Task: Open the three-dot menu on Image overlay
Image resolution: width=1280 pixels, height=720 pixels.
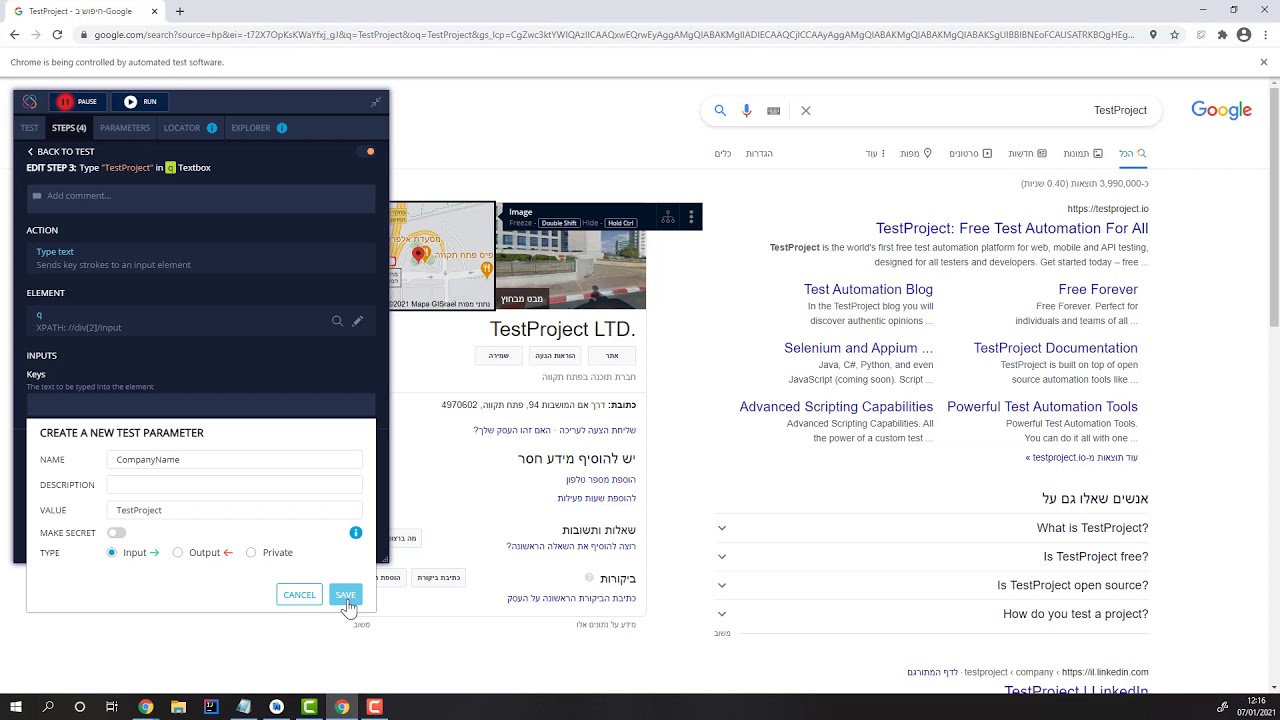Action: tap(691, 217)
